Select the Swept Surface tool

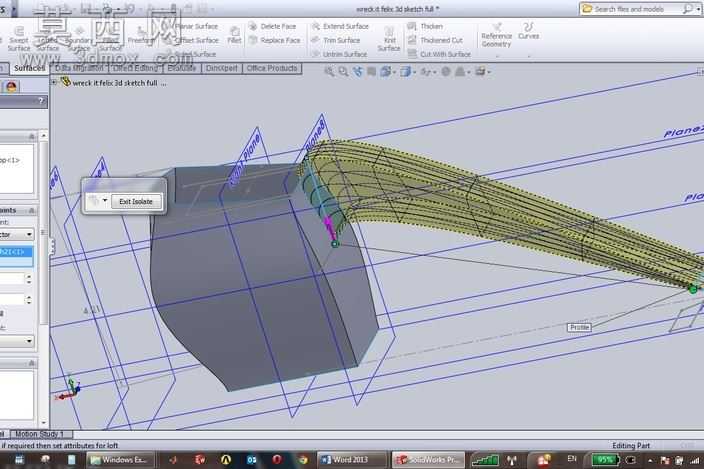click(x=19, y=39)
